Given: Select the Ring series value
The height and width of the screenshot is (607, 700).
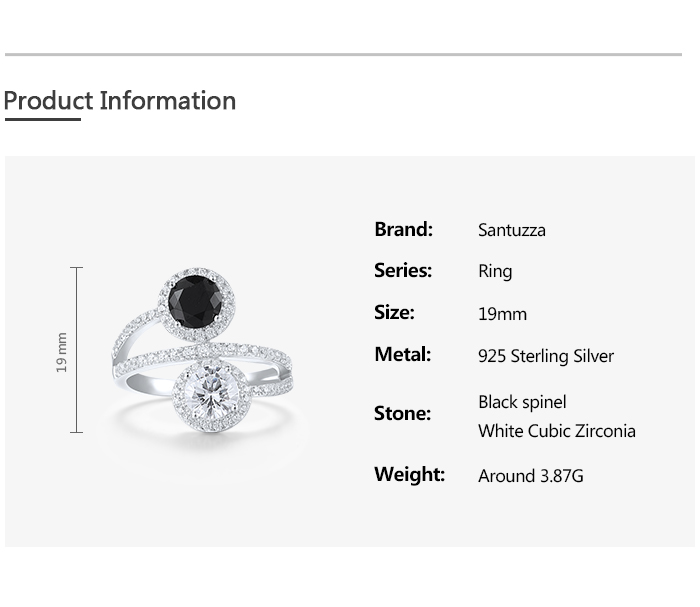Looking at the screenshot, I should click(495, 272).
